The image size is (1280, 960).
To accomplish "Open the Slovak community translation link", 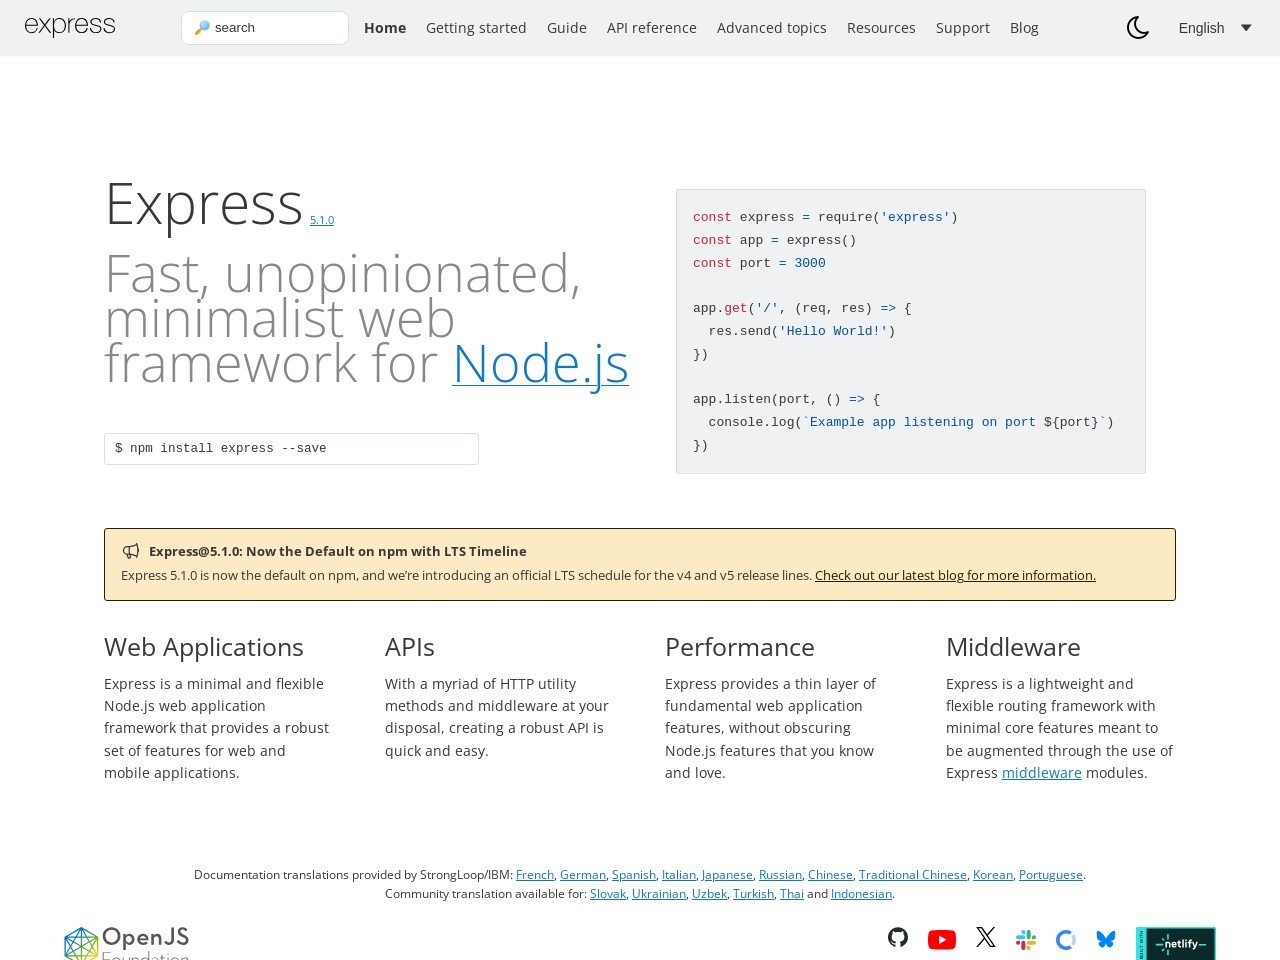I will click(x=608, y=894).
